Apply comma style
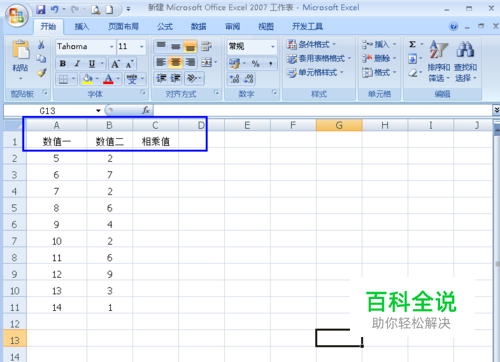The width and height of the screenshot is (500, 362). tap(270, 63)
